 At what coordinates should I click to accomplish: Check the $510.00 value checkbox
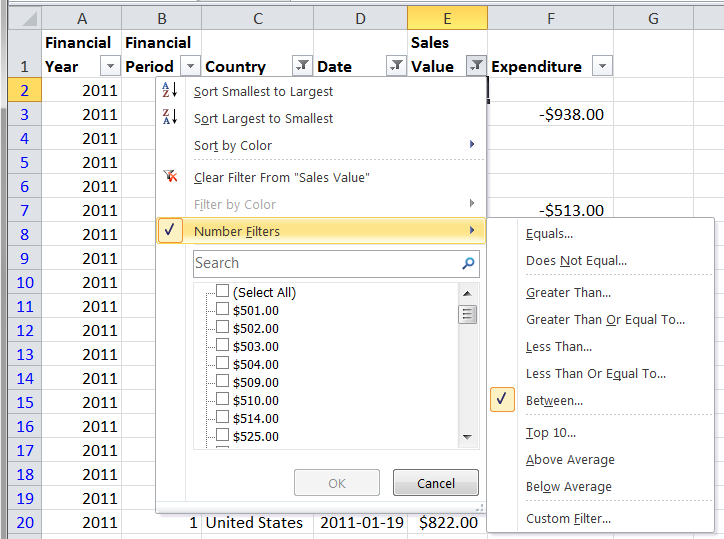coord(222,400)
